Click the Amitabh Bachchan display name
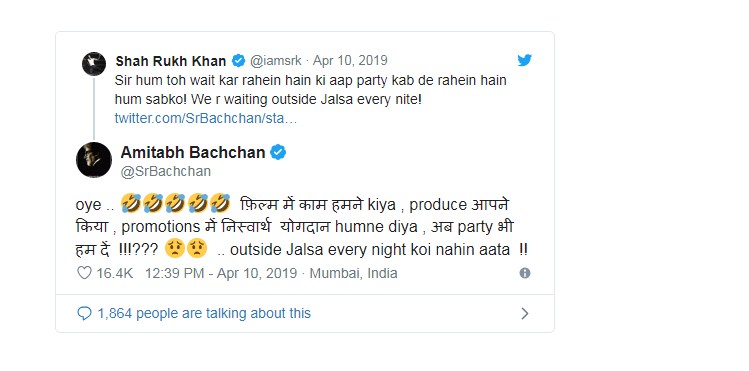The width and height of the screenshot is (749, 371). pos(193,152)
